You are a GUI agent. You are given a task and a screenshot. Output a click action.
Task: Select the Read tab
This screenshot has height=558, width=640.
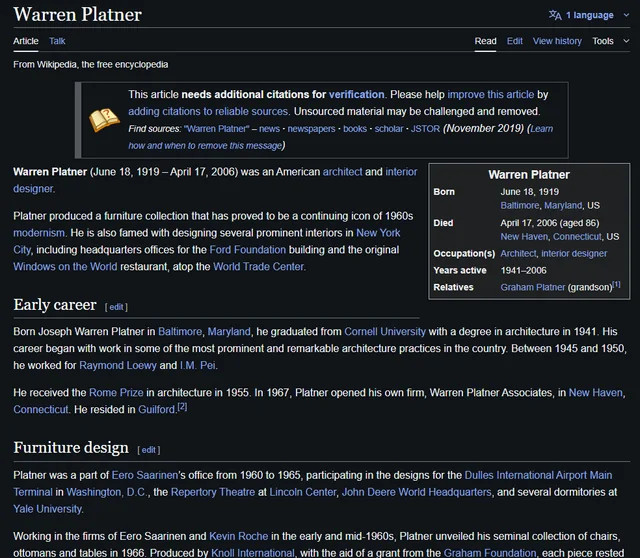coord(485,41)
